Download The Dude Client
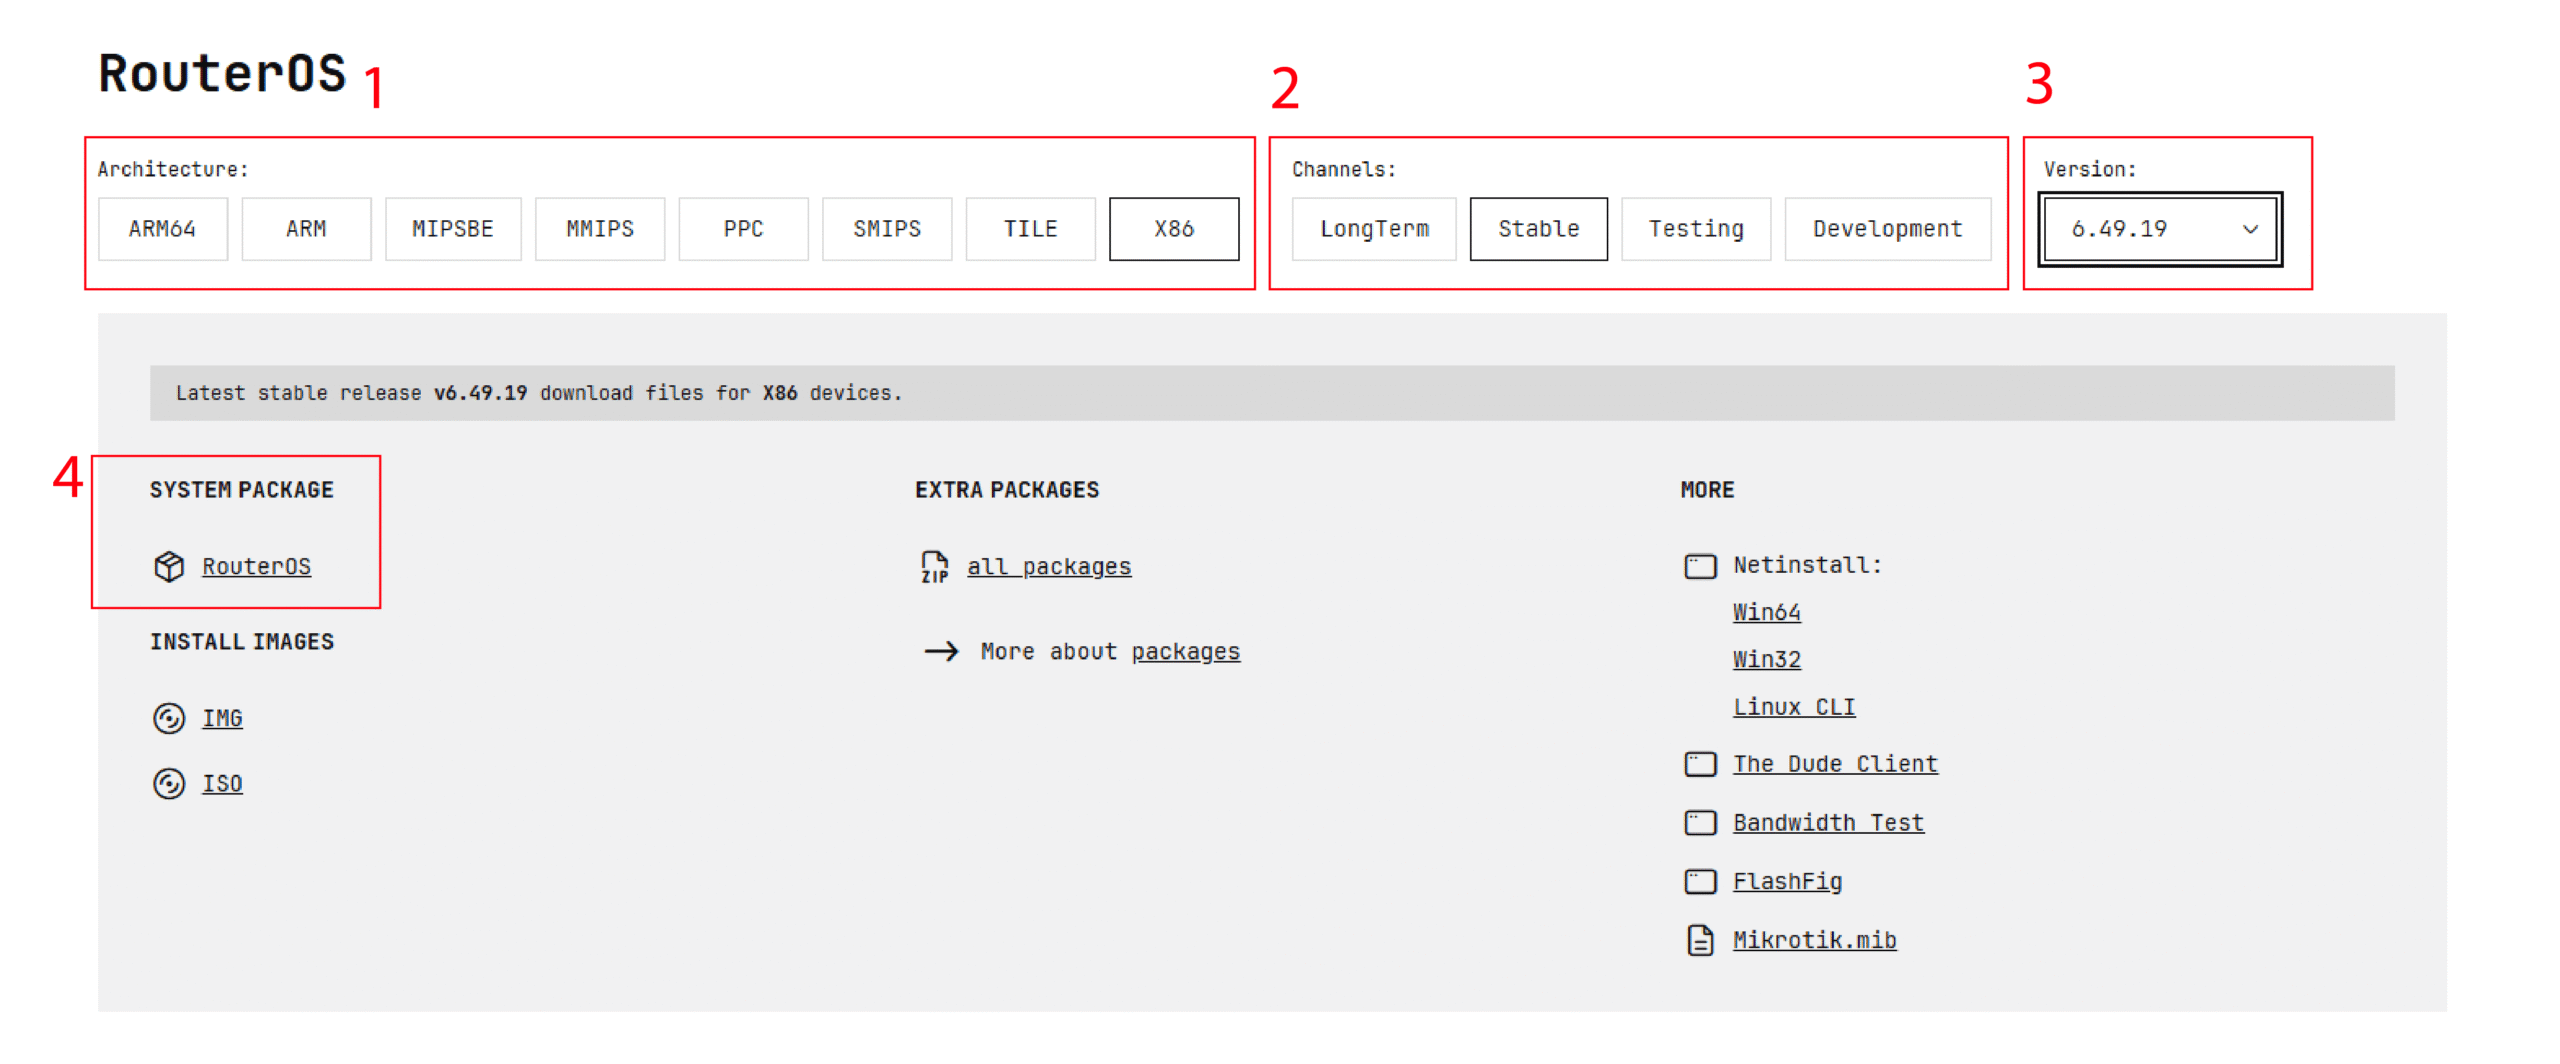 click(x=1835, y=764)
